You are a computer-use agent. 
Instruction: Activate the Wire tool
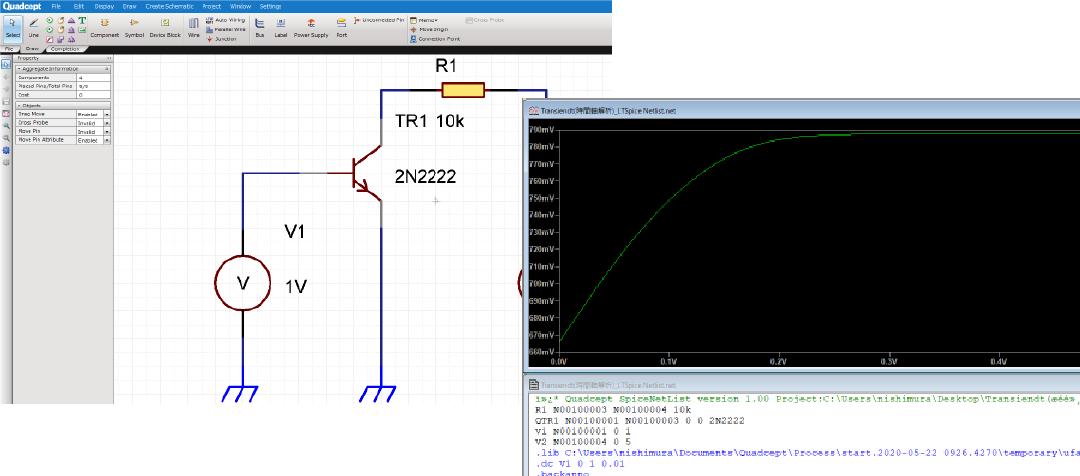(x=194, y=26)
